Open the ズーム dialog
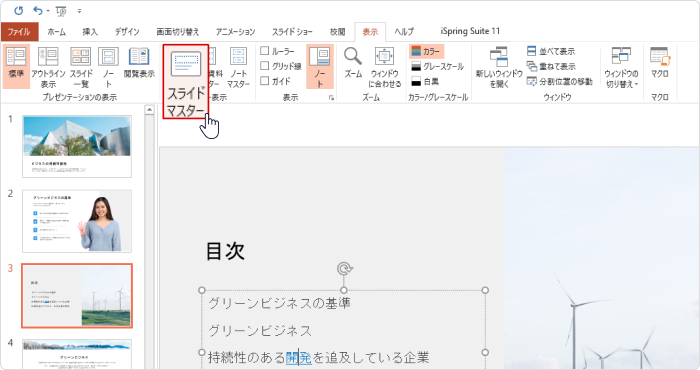 [353, 62]
